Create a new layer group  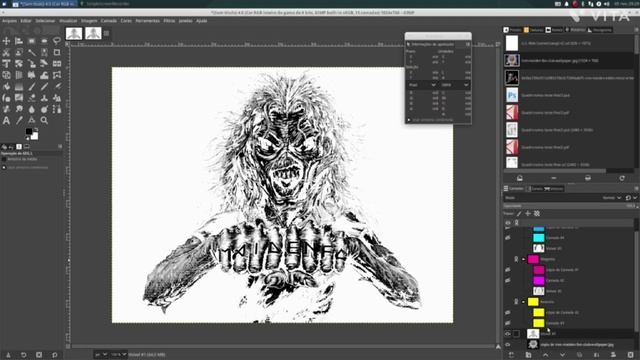coord(528,355)
